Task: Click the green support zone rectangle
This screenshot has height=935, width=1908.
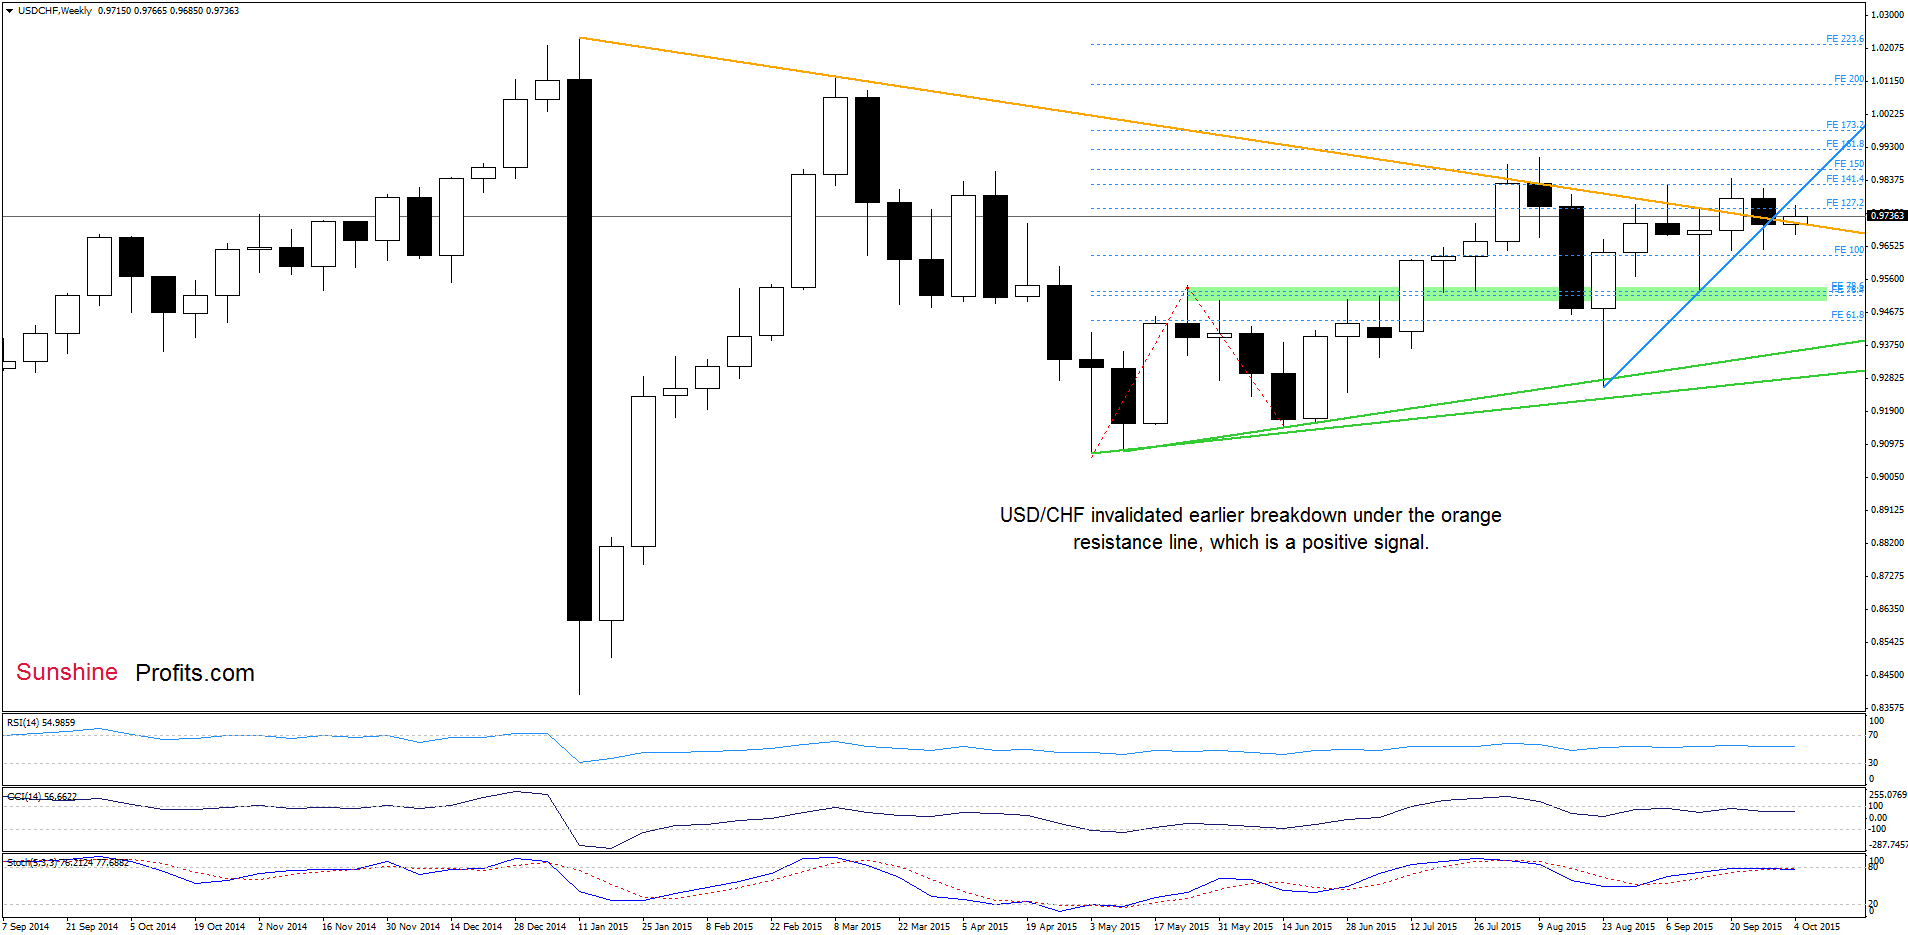Action: pos(1507,294)
